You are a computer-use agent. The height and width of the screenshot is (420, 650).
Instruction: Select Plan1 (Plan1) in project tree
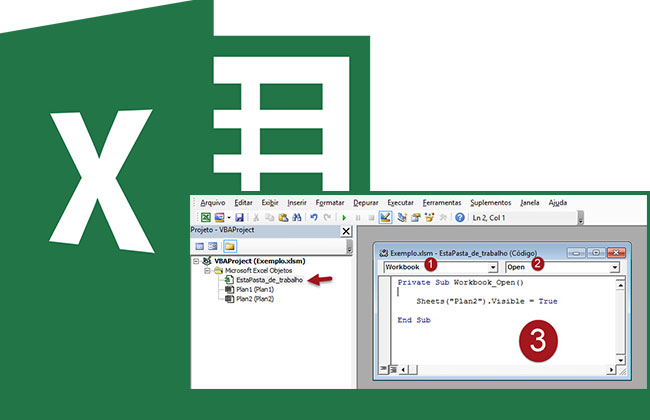tap(255, 289)
